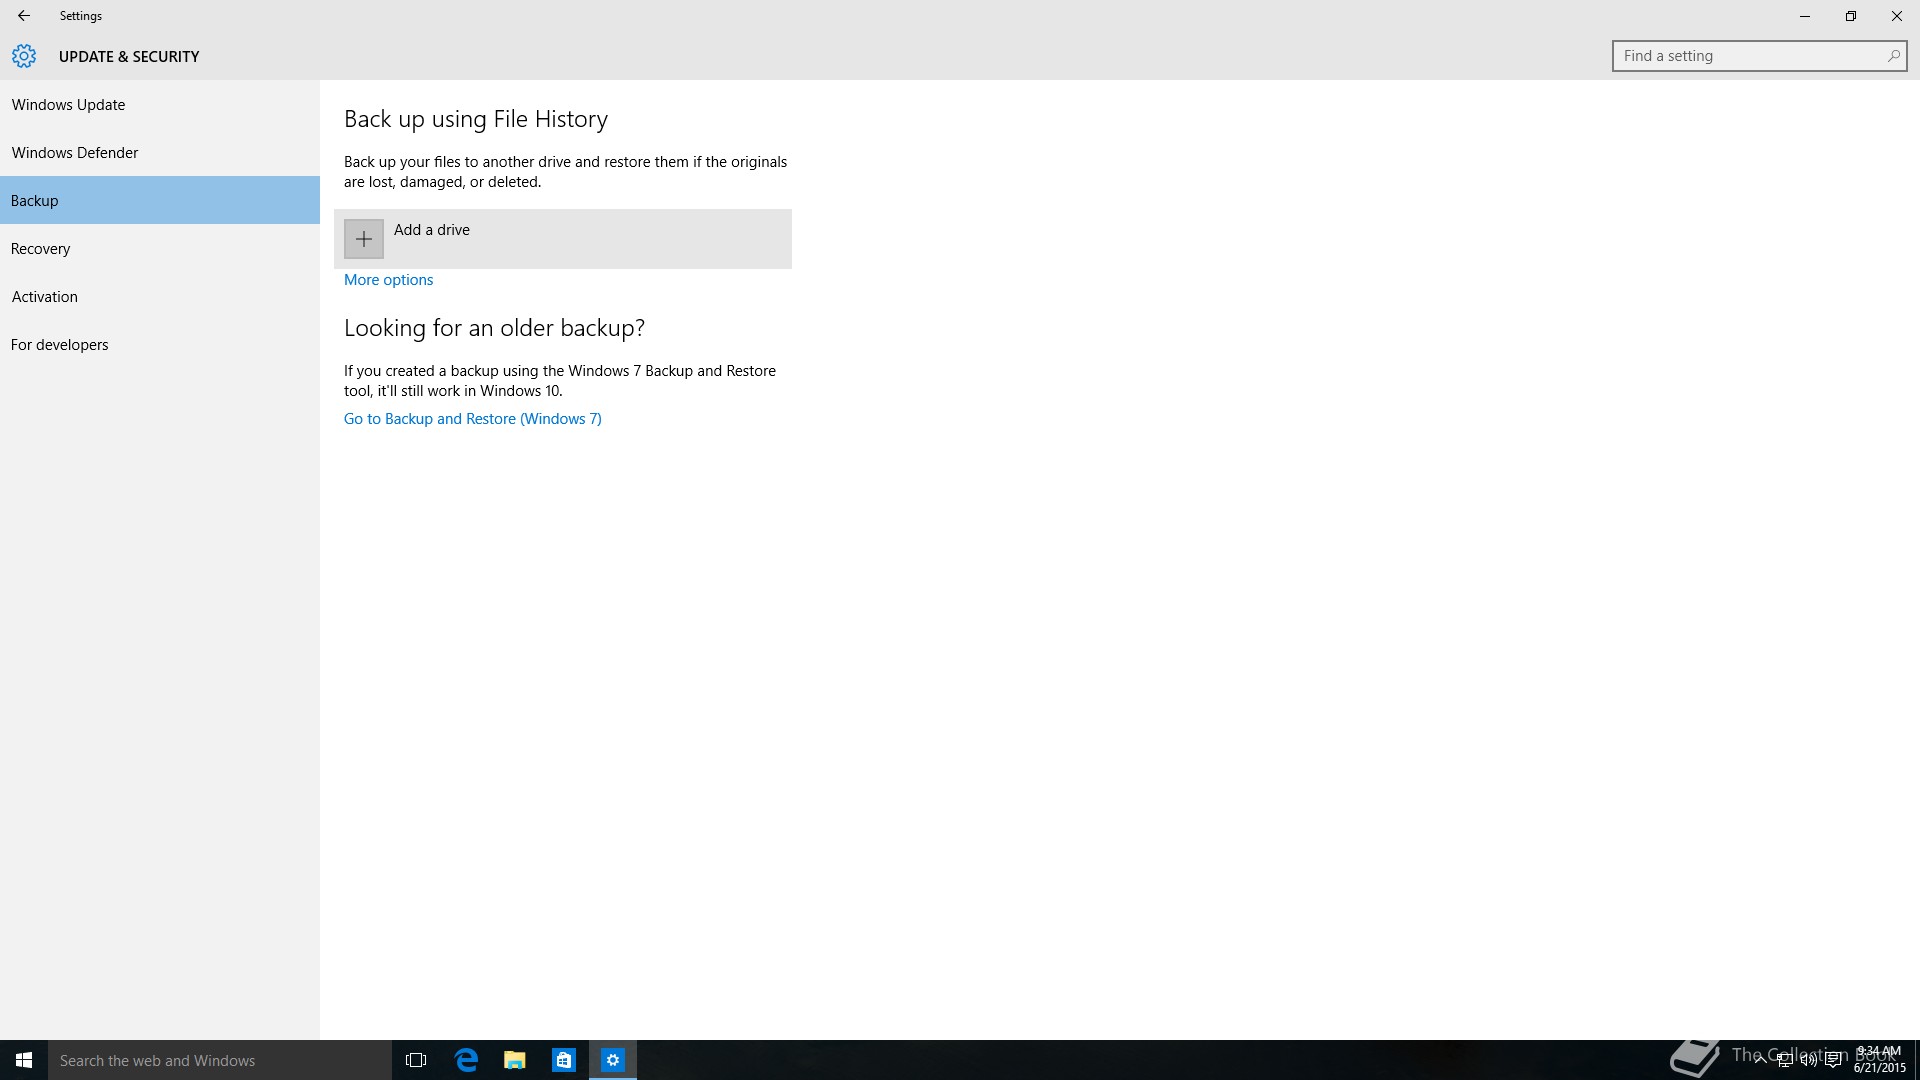Open the Microsoft Edge browser from taskbar

[466, 1060]
